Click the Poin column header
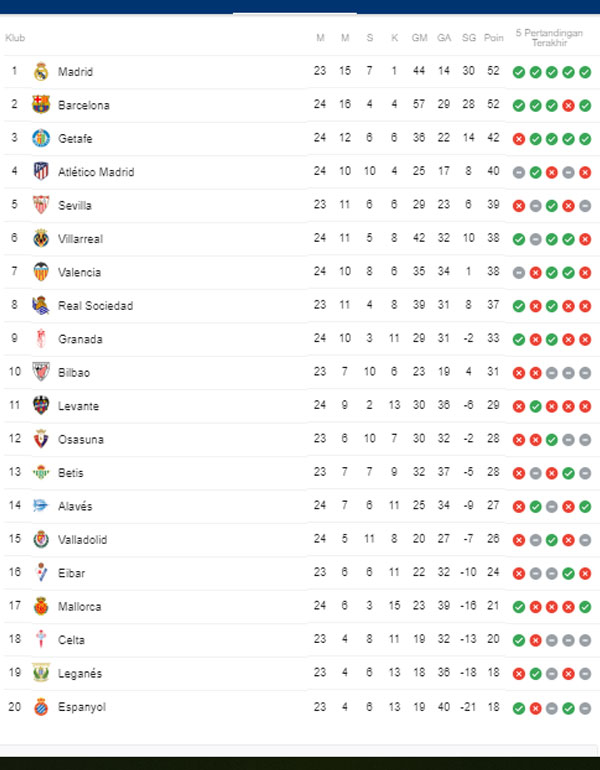 (x=494, y=38)
